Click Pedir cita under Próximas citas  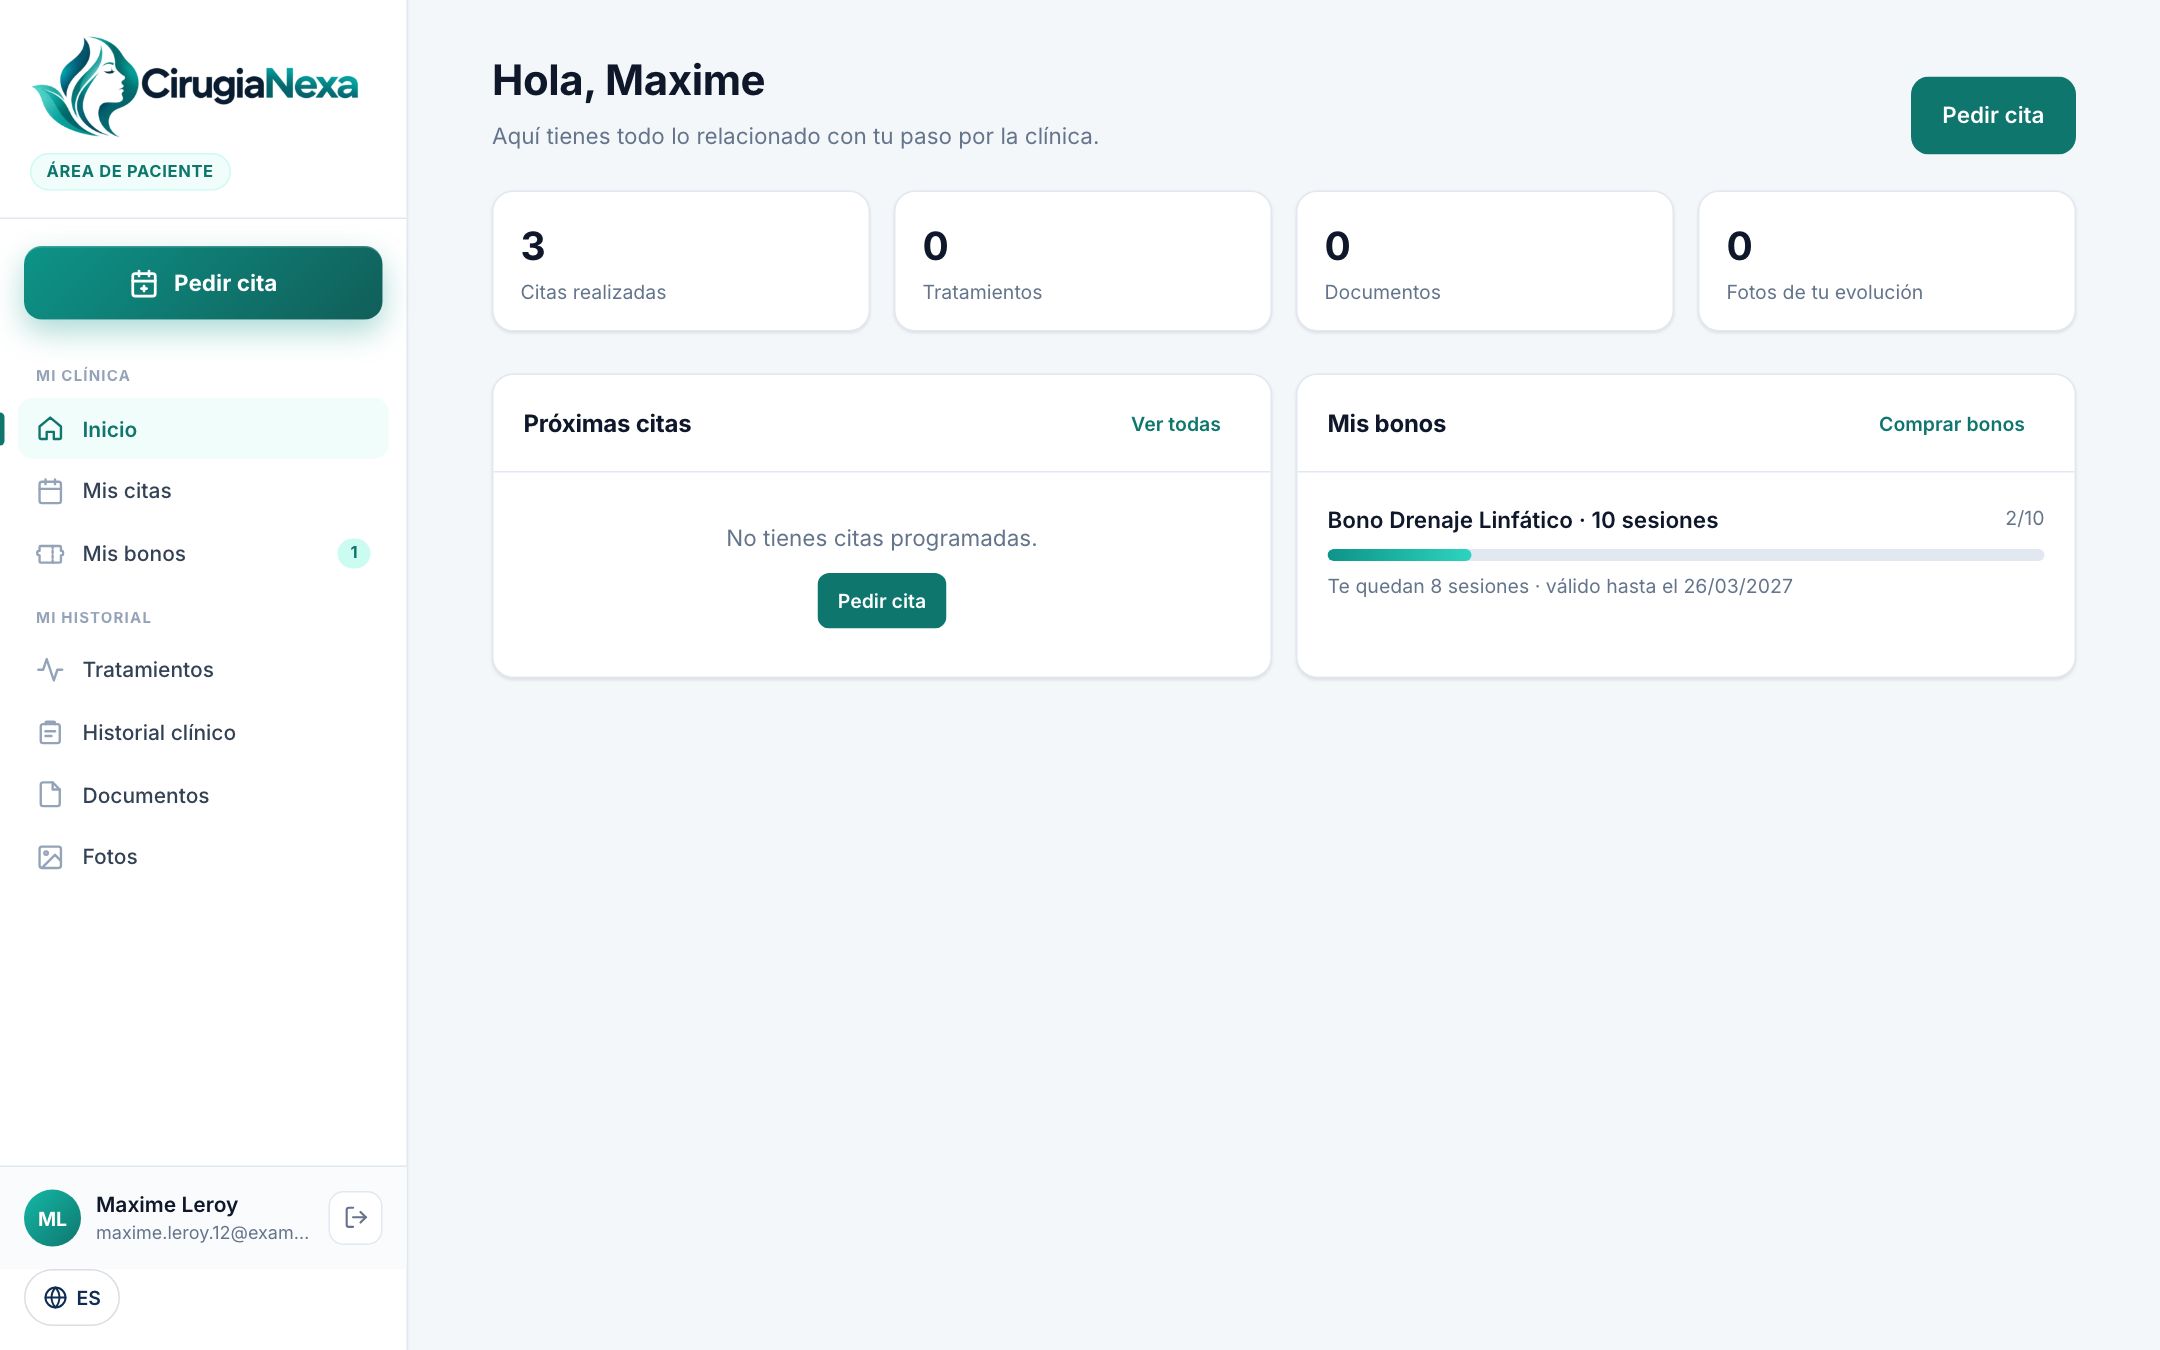pyautogui.click(x=881, y=601)
